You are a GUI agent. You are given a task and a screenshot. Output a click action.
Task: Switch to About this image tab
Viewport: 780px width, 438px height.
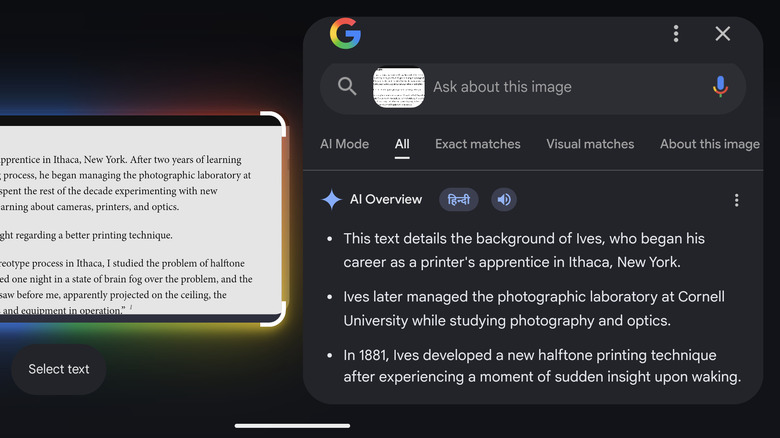709,144
